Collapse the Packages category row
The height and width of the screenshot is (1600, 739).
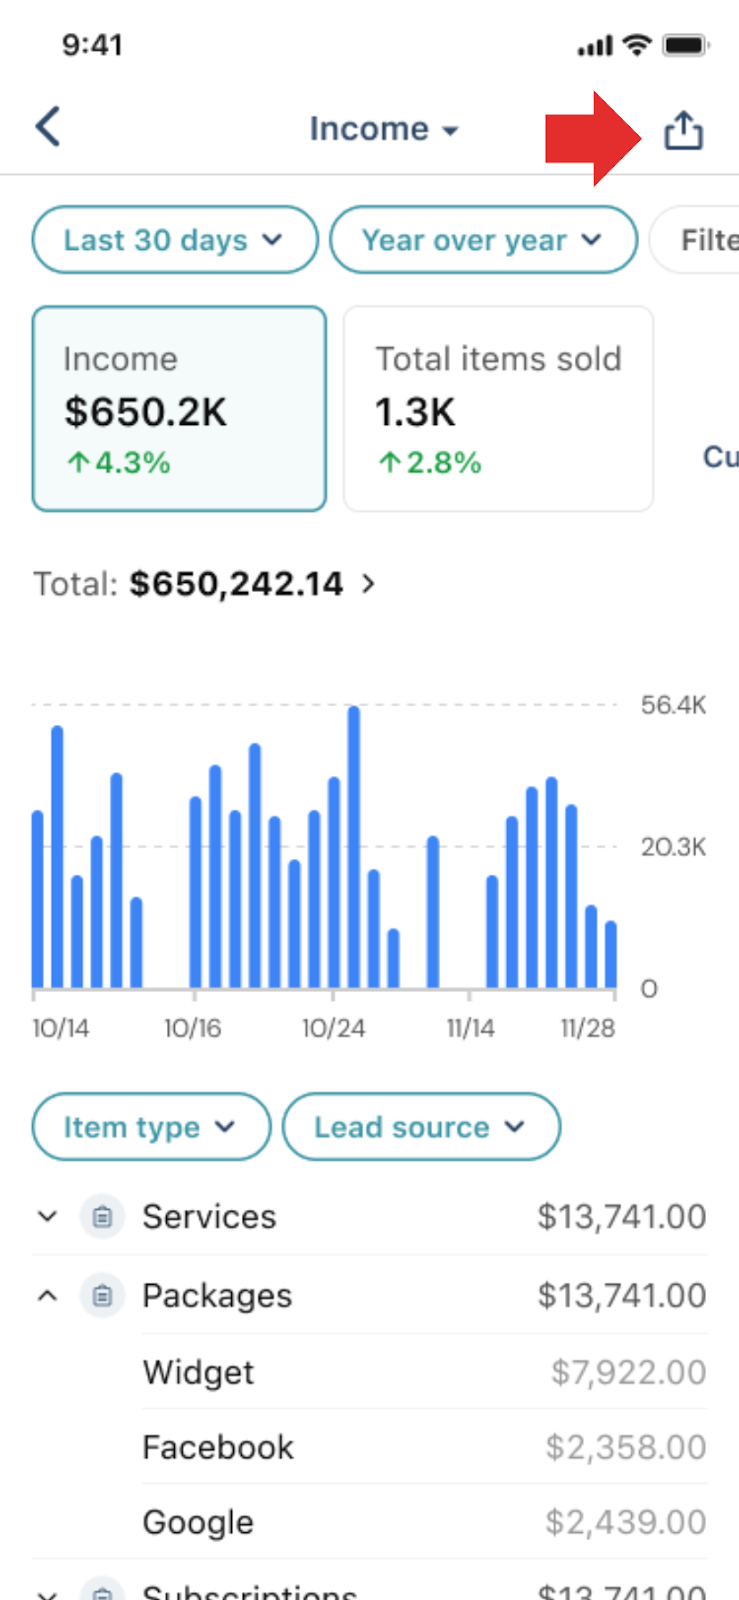[47, 1295]
